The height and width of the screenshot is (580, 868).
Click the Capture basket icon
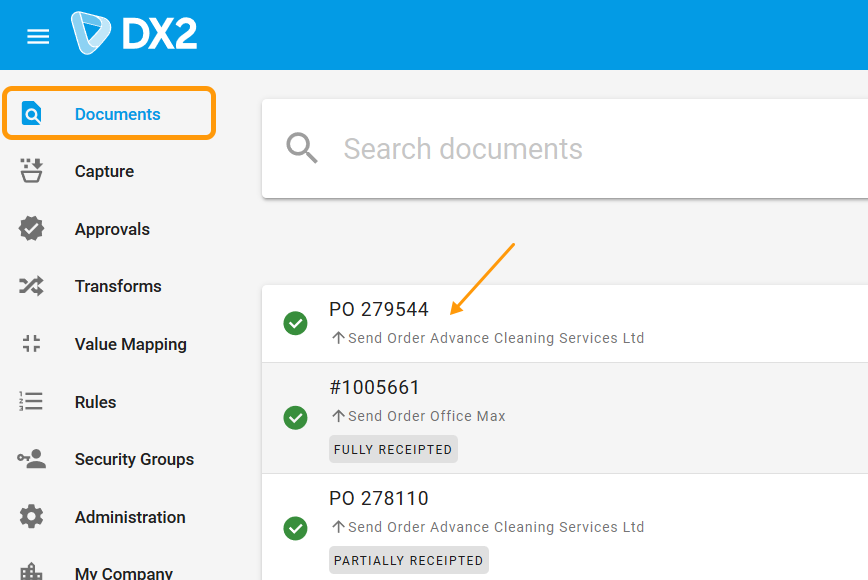tap(30, 170)
